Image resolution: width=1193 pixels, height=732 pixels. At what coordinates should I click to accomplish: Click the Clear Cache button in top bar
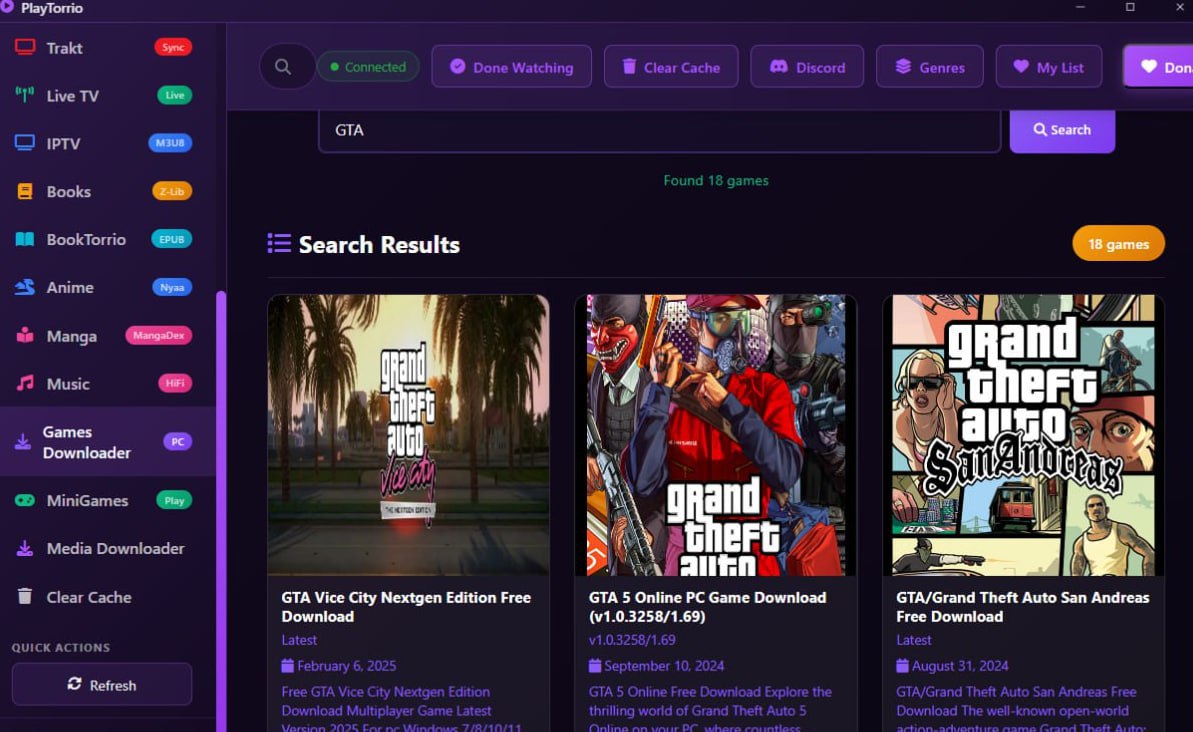[671, 67]
